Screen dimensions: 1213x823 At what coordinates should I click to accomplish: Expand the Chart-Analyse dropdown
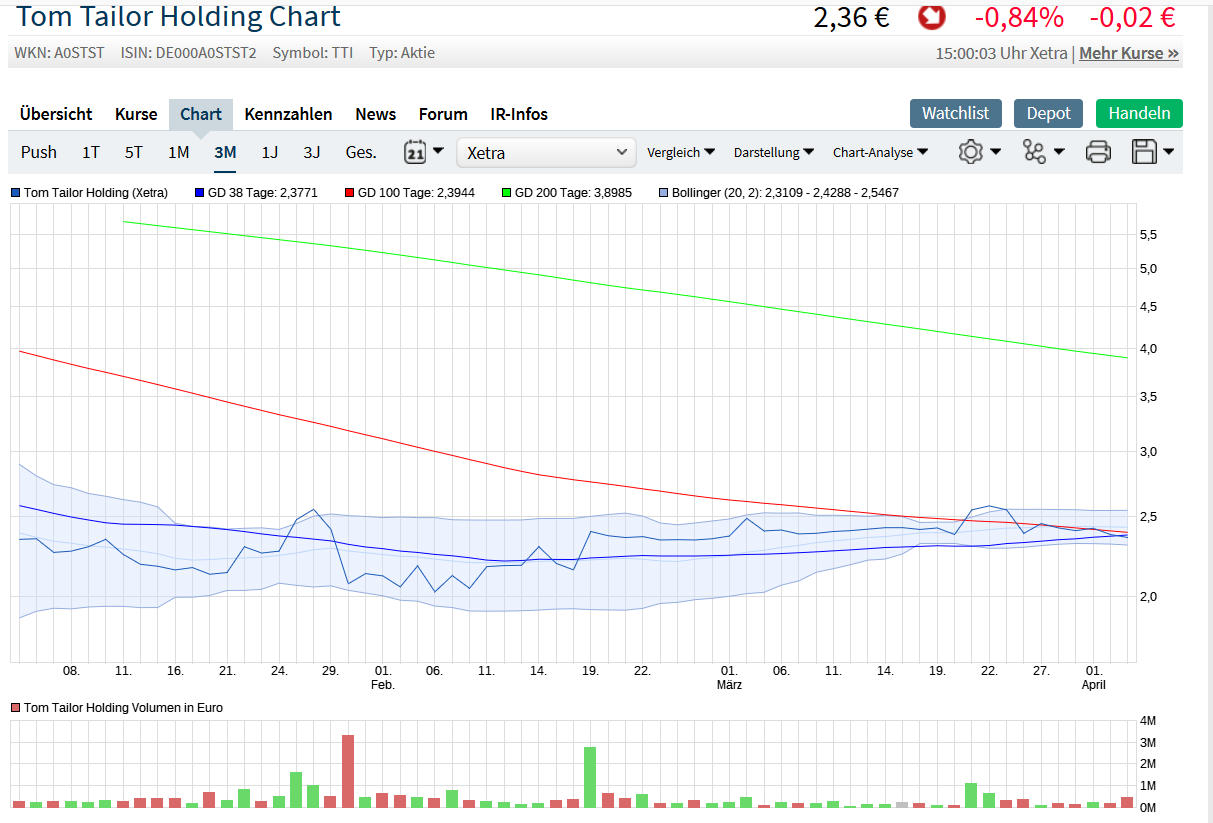pyautogui.click(x=880, y=153)
